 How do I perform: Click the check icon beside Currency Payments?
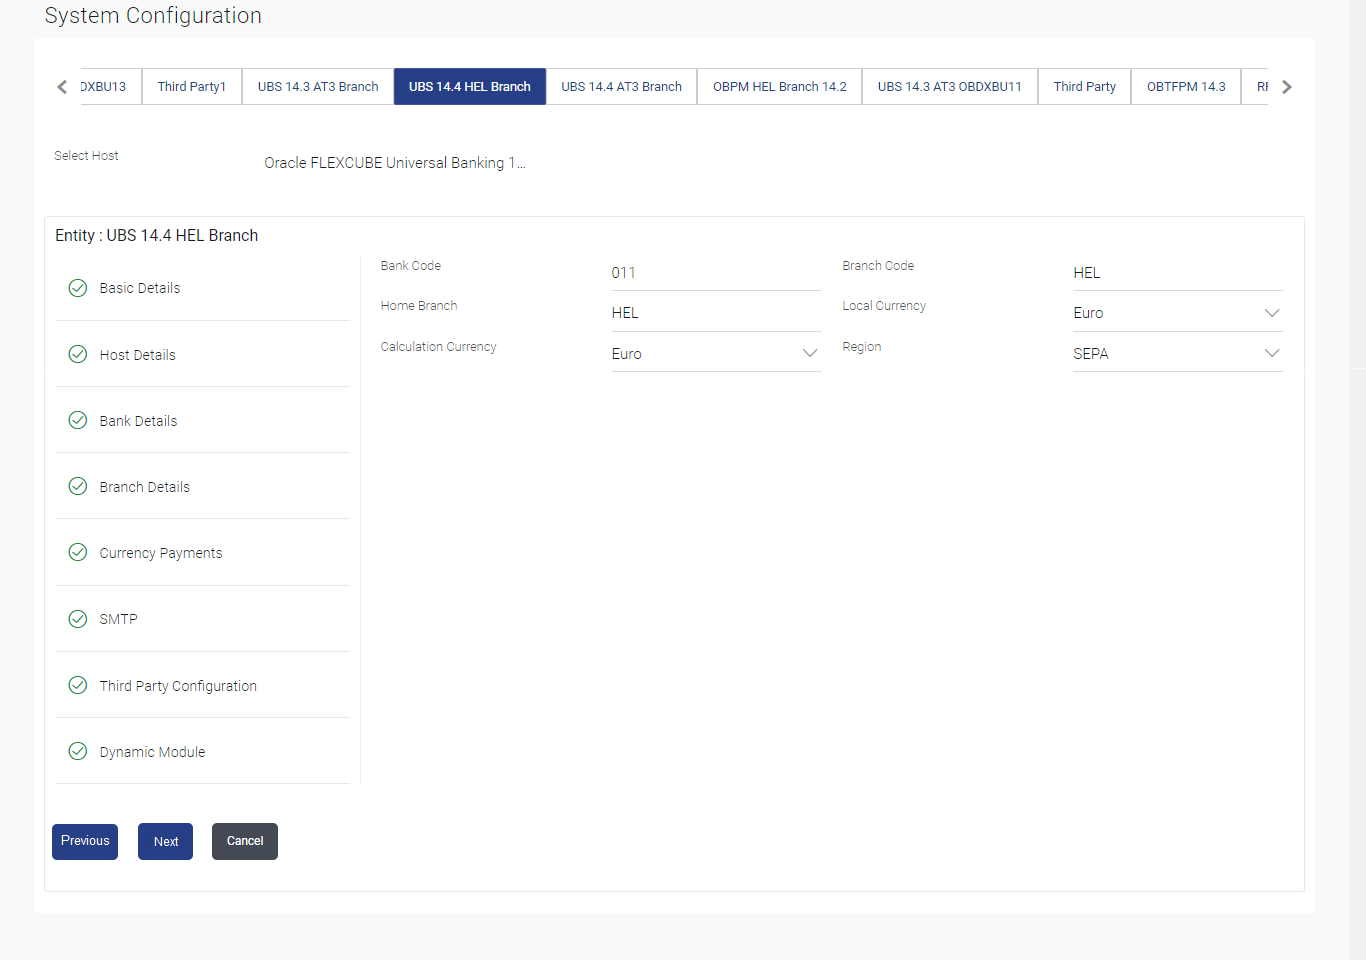pyautogui.click(x=78, y=552)
